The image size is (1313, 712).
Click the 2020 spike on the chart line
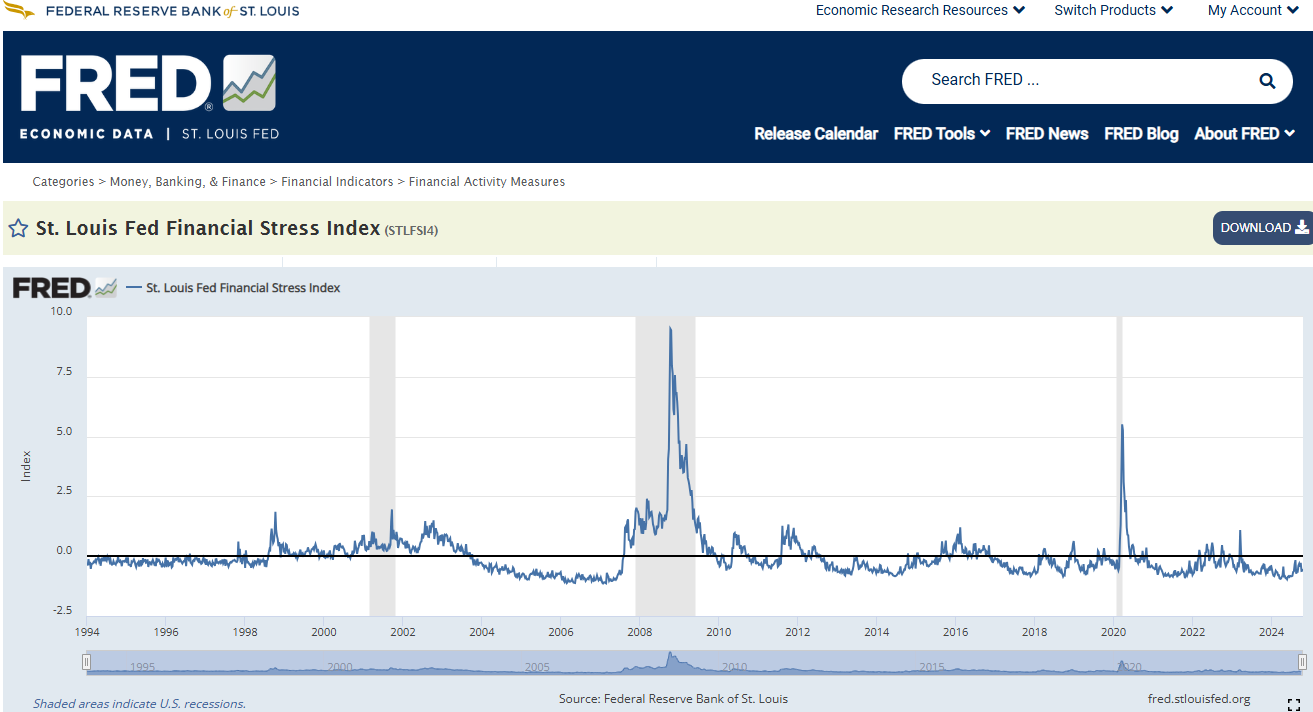point(1122,426)
